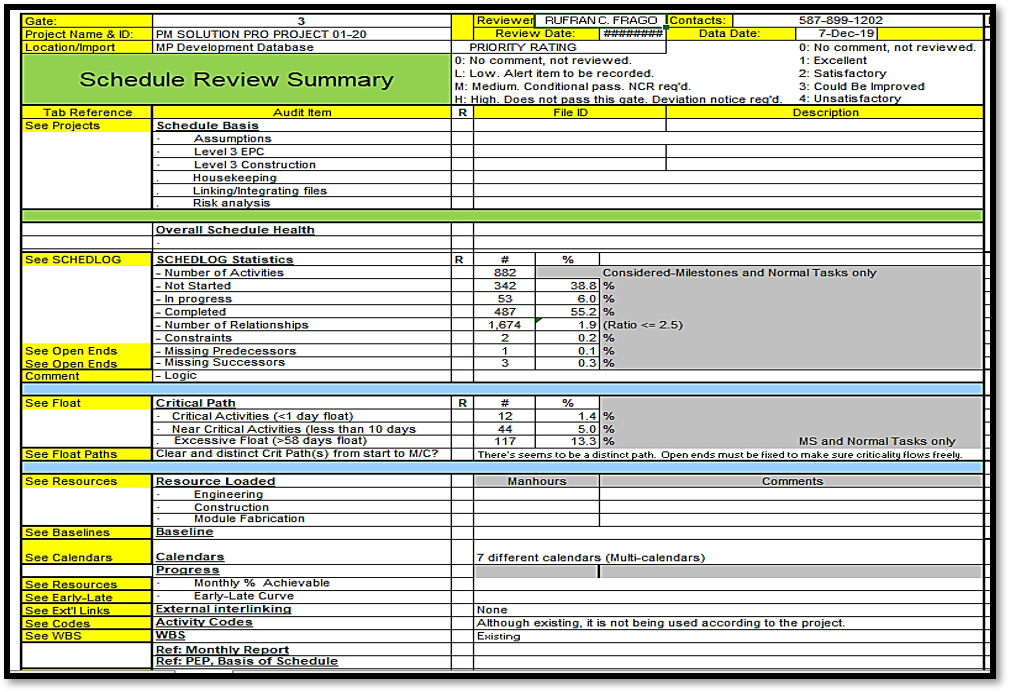Click Completed count 487
This screenshot has height=692, width=1009.
coord(505,312)
